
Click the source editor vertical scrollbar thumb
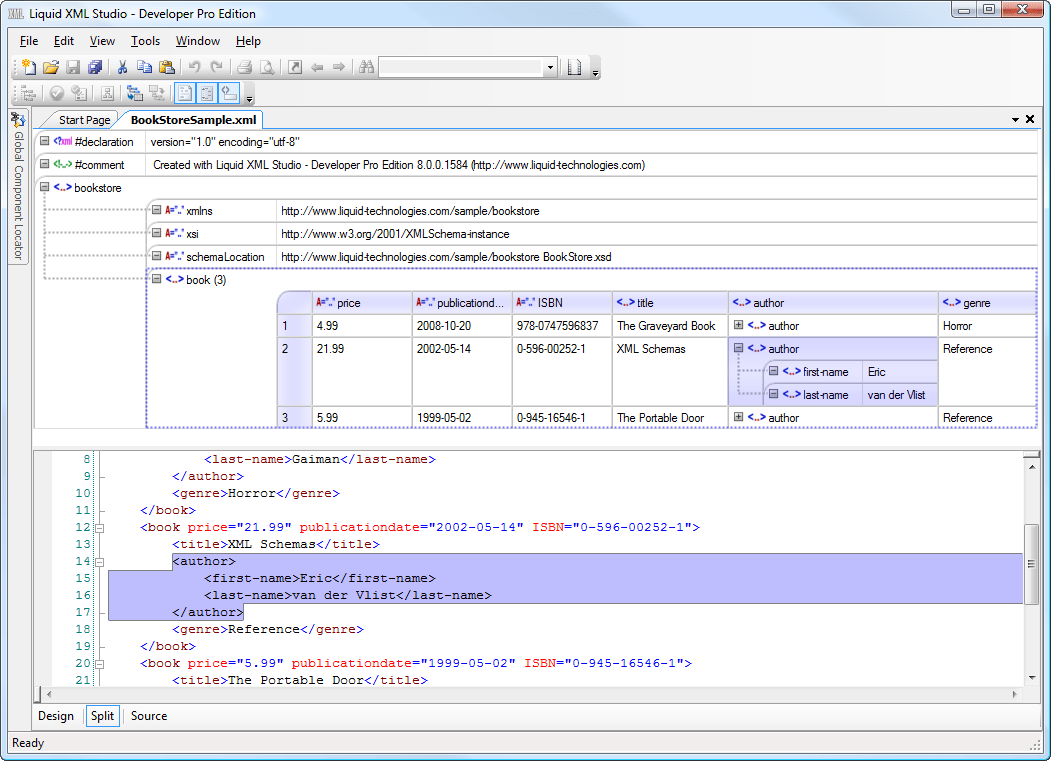click(x=1032, y=564)
